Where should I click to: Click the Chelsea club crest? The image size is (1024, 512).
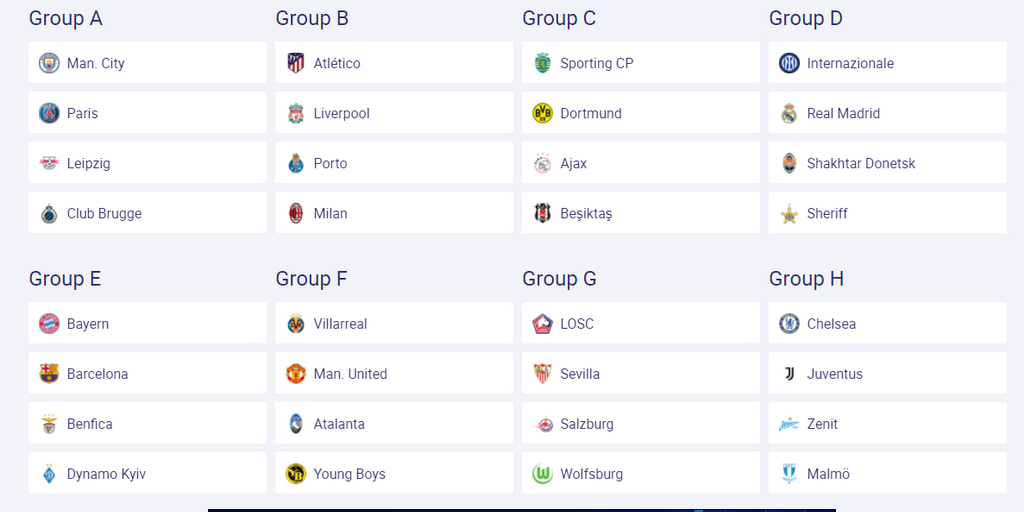coord(790,324)
